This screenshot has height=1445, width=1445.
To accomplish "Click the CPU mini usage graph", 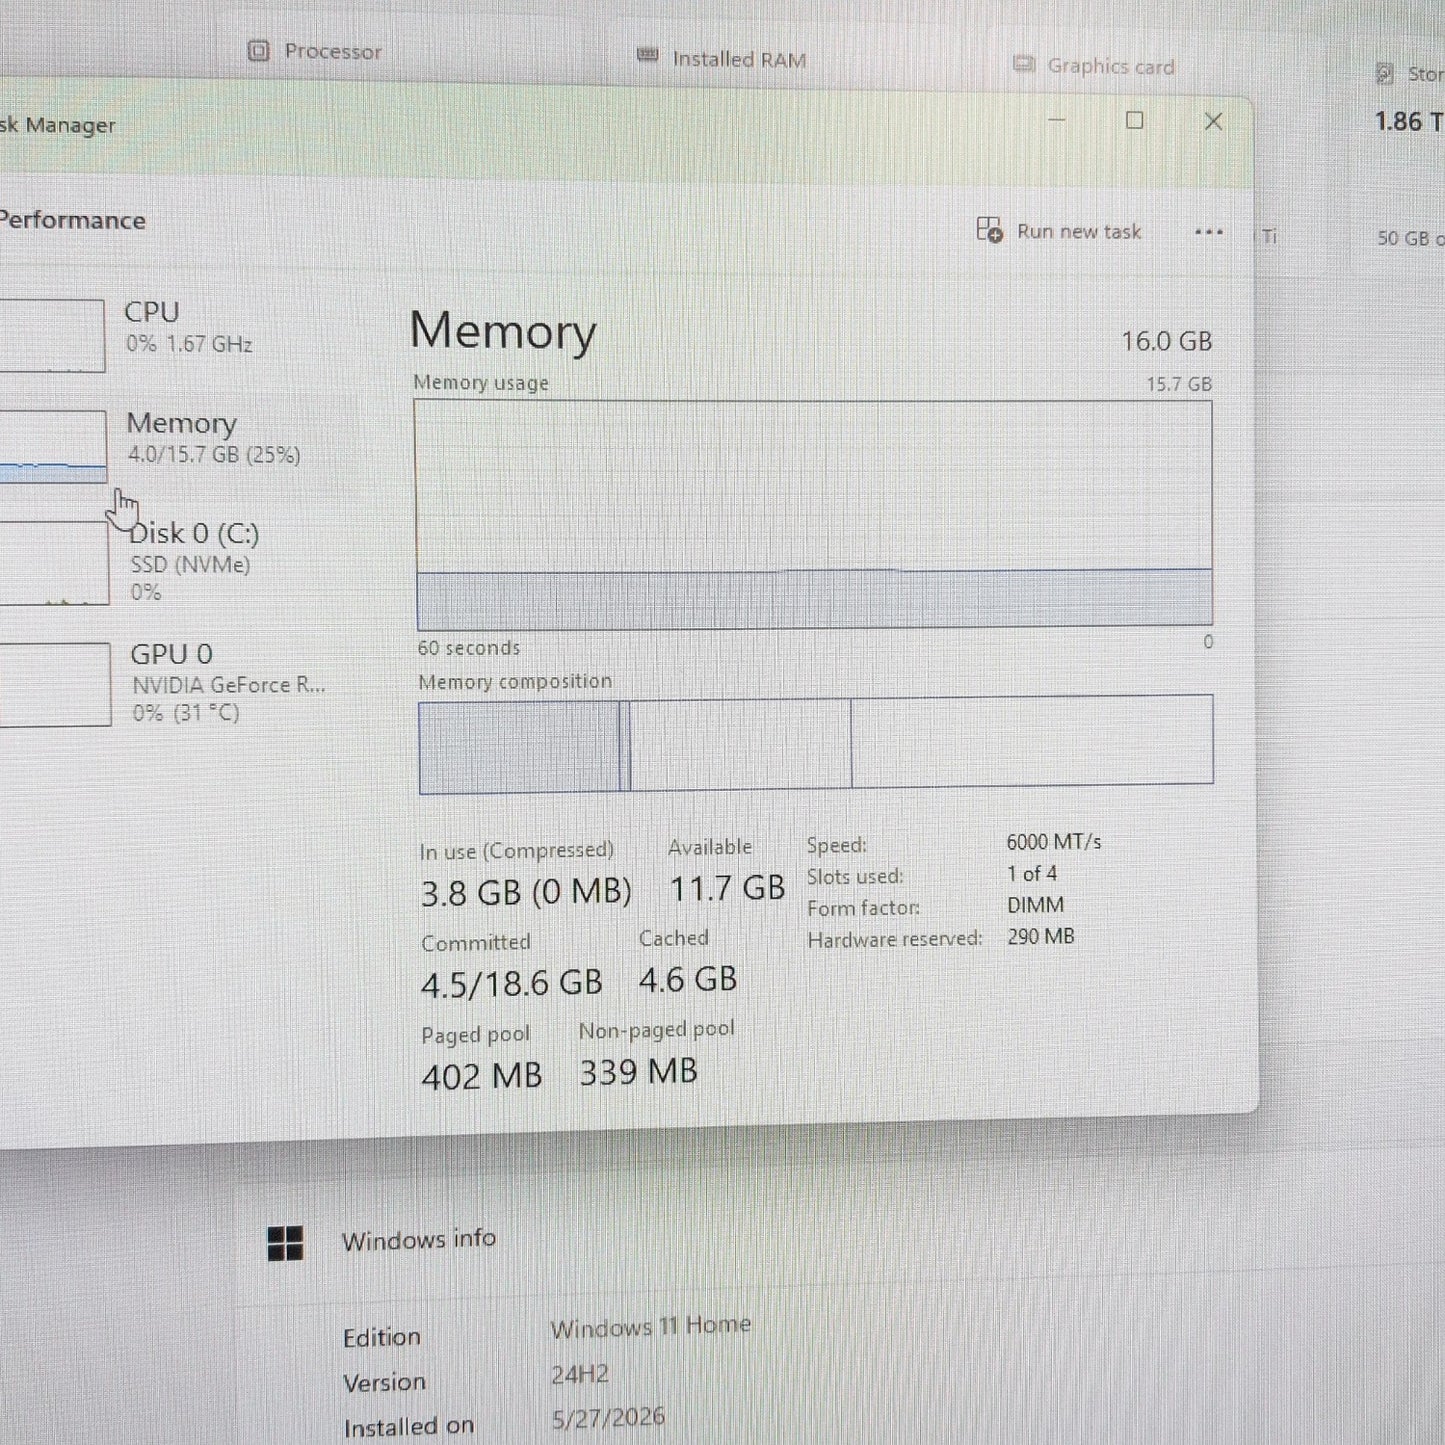I will click(x=50, y=335).
